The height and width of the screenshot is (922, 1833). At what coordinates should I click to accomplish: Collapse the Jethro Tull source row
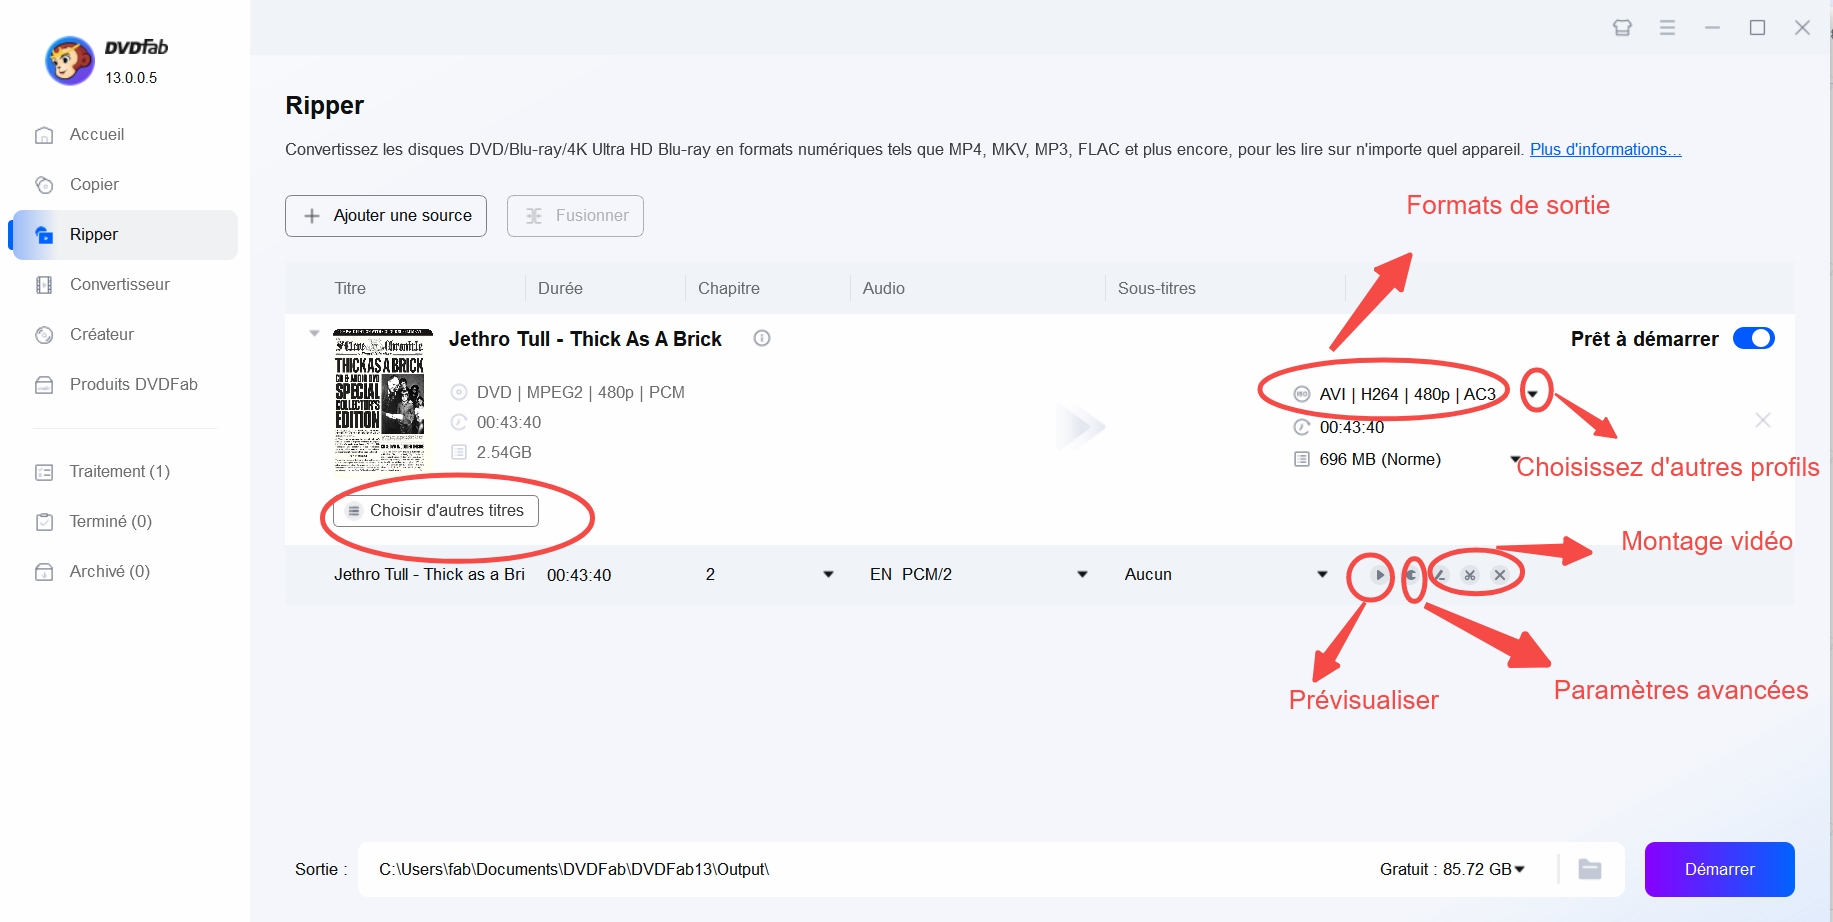314,333
